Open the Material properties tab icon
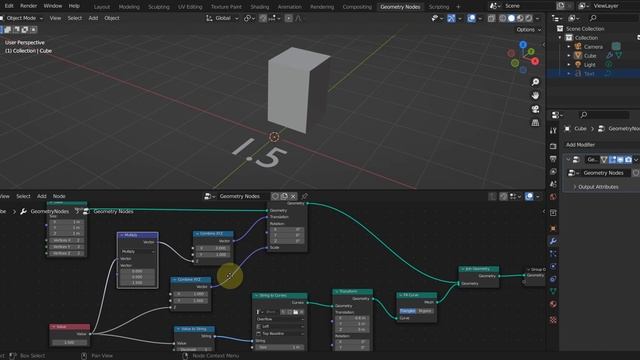The height and width of the screenshot is (360, 640). [x=553, y=304]
